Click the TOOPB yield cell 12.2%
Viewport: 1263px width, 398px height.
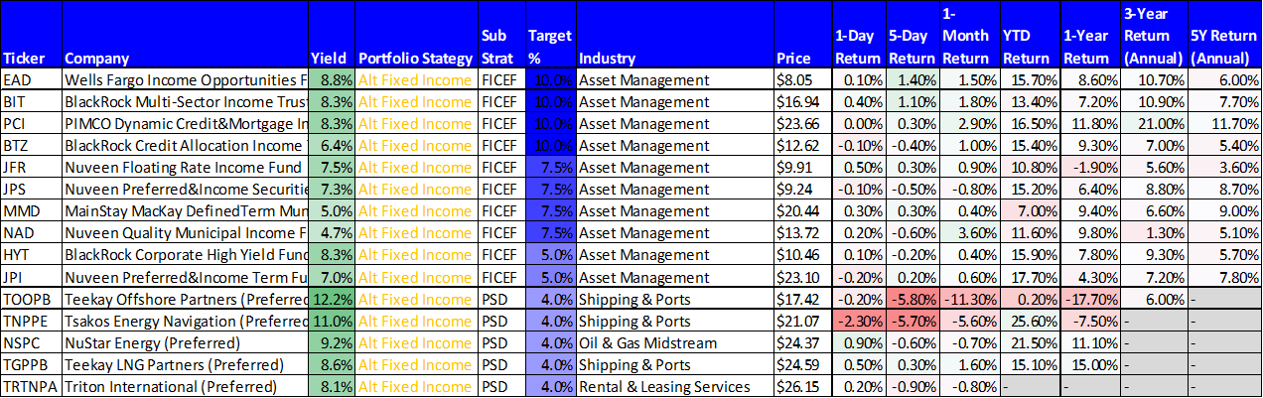tap(331, 298)
